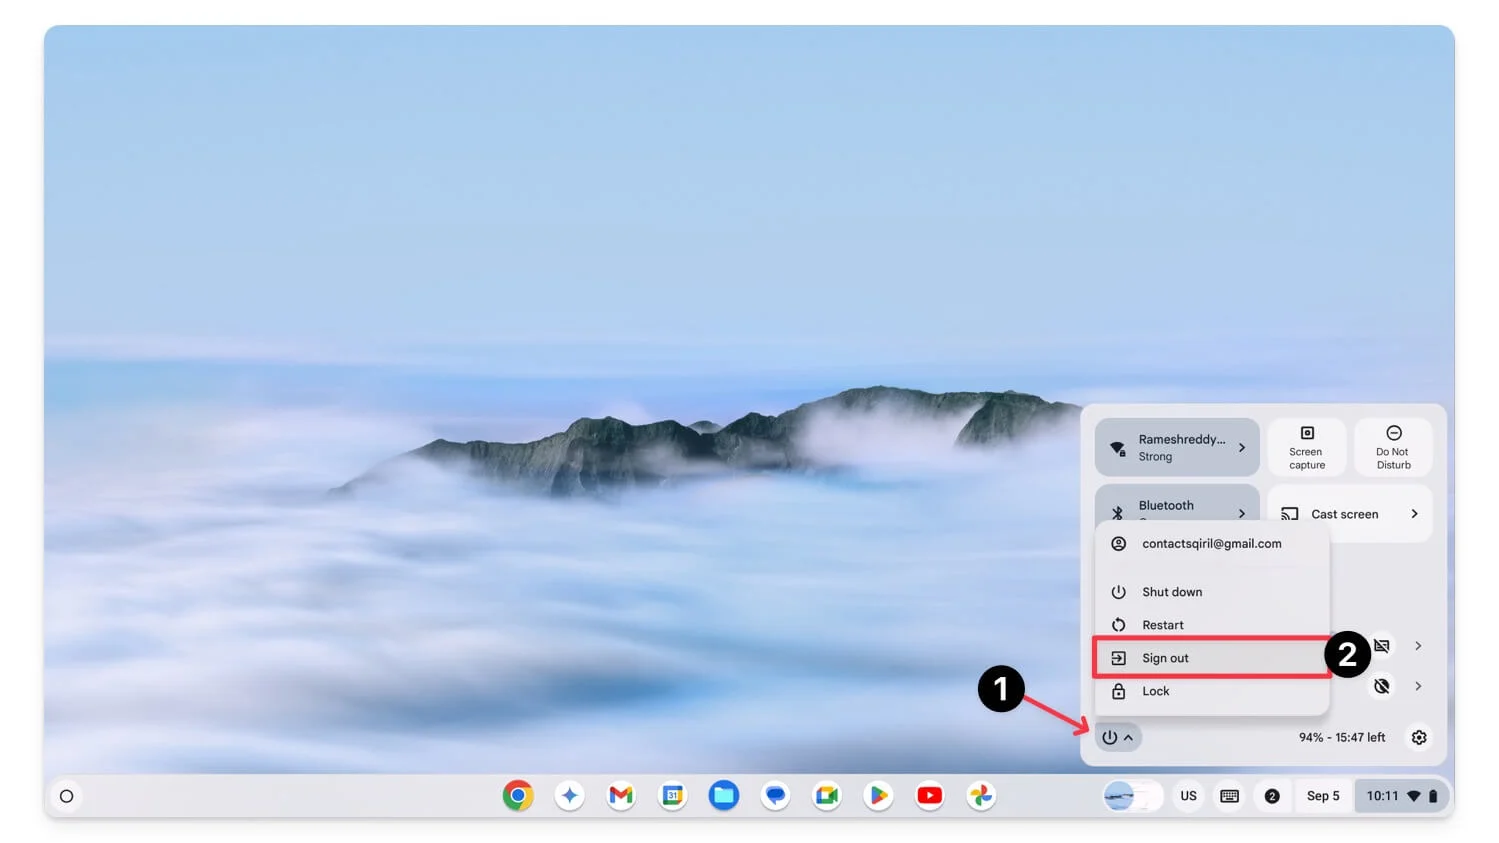Select Sign out from power menu
The image size is (1499, 843).
1165,658
